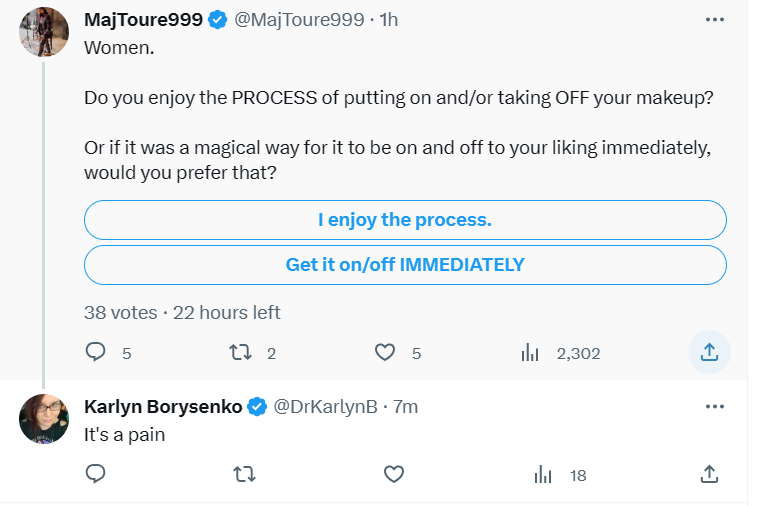Like the MajToure999 poll tweet
Screen dimensions: 767x506
pos(385,352)
